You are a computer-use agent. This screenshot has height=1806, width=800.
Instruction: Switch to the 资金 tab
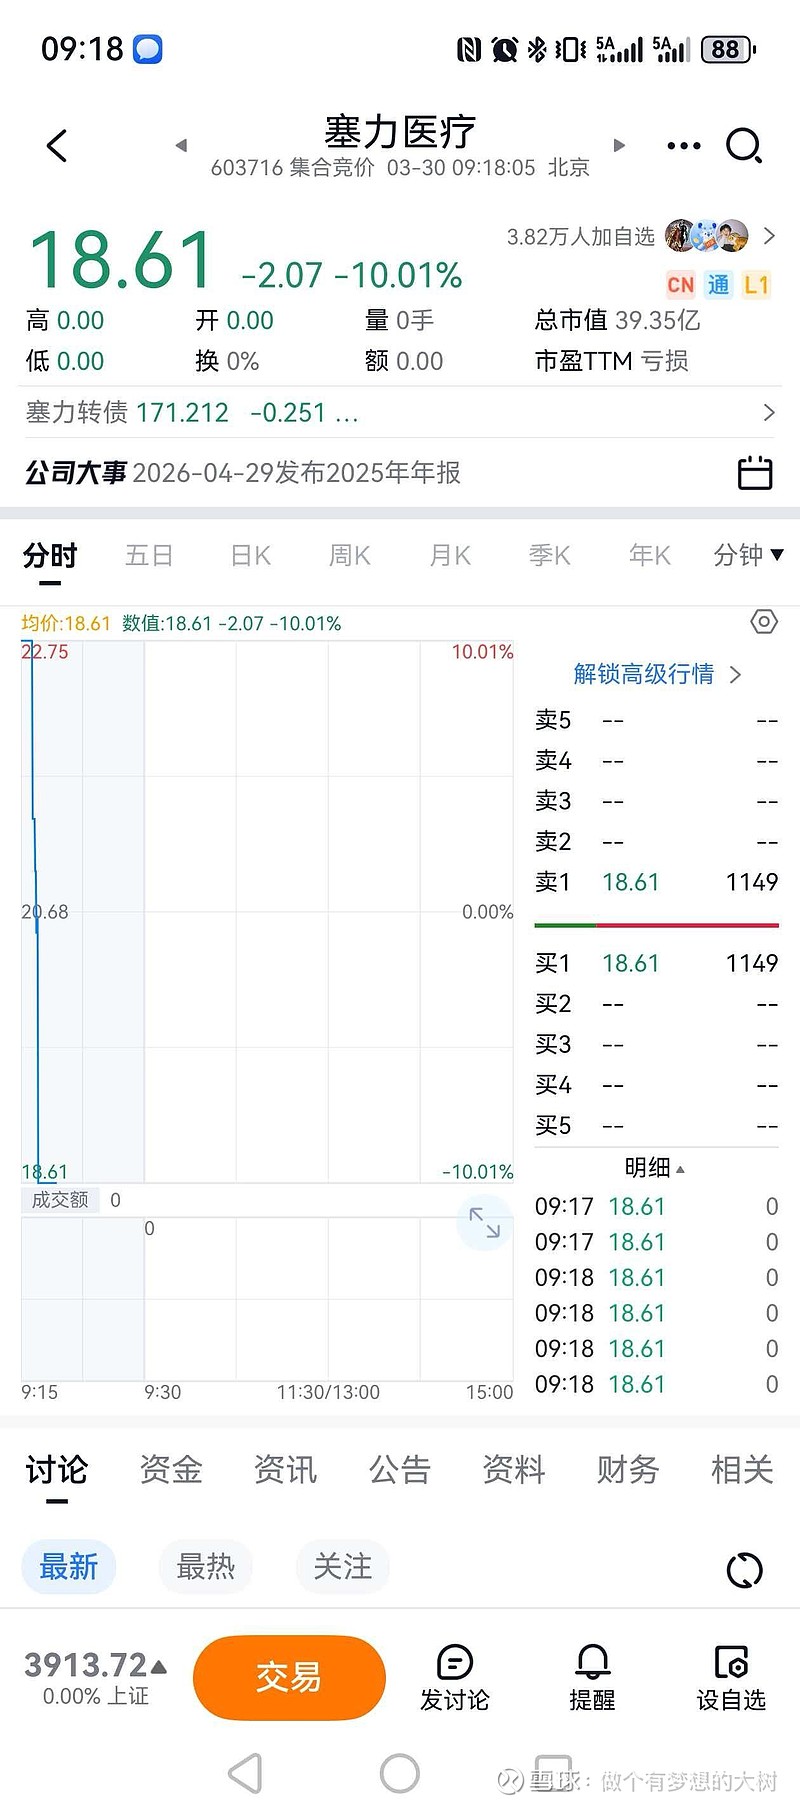click(171, 1470)
